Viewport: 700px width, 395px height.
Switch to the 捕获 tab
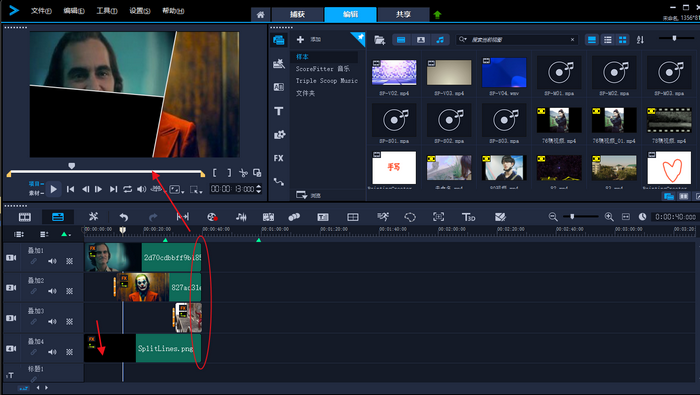pyautogui.click(x=297, y=14)
